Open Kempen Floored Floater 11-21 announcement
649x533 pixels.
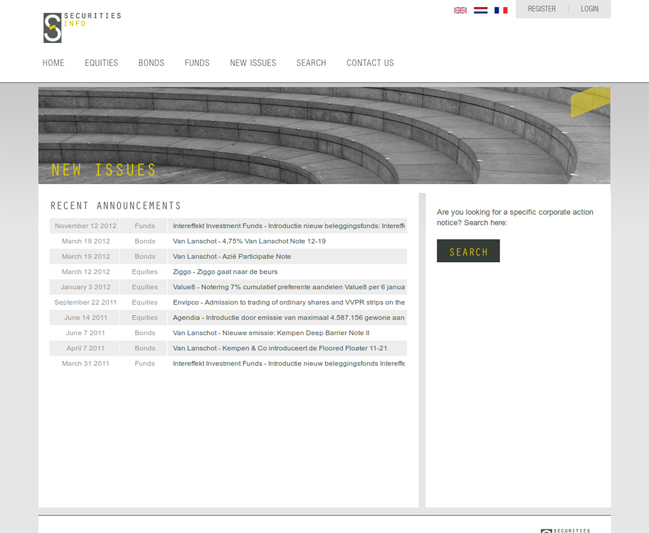point(280,348)
